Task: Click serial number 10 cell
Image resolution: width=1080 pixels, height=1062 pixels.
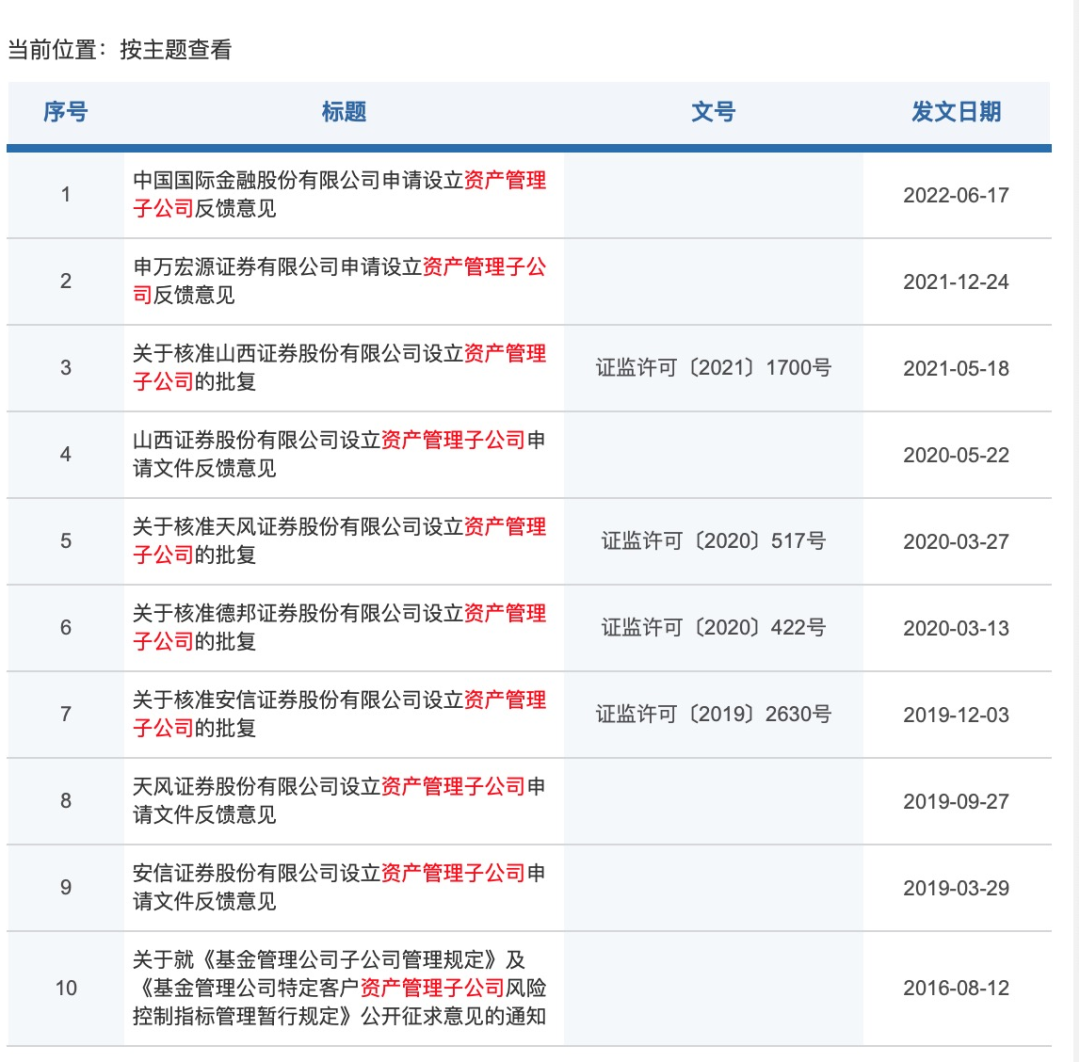Action: tap(65, 988)
